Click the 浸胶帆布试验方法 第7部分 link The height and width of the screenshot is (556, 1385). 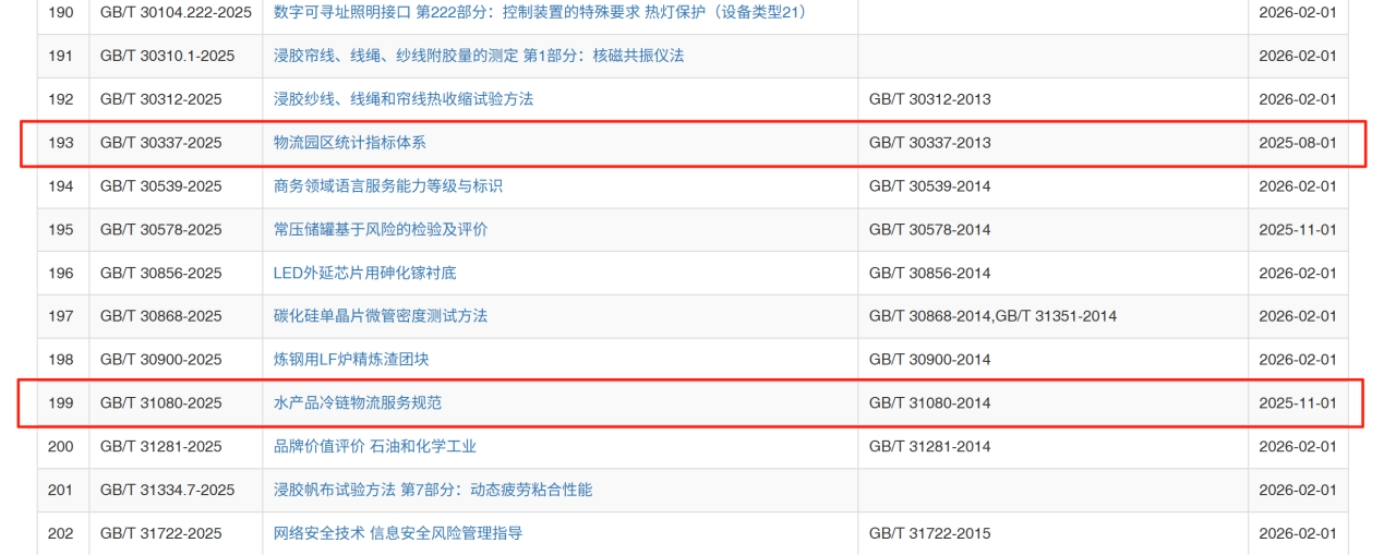tap(432, 490)
